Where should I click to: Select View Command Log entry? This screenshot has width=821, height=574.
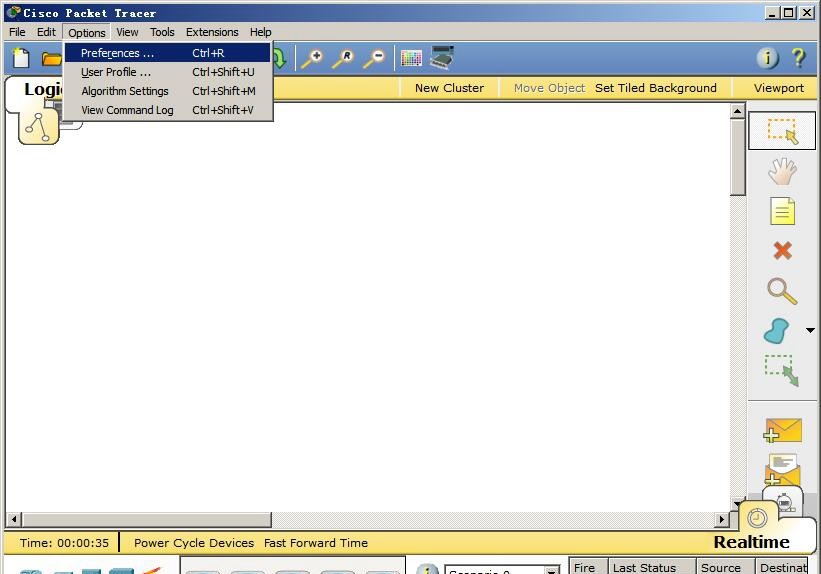[168, 110]
